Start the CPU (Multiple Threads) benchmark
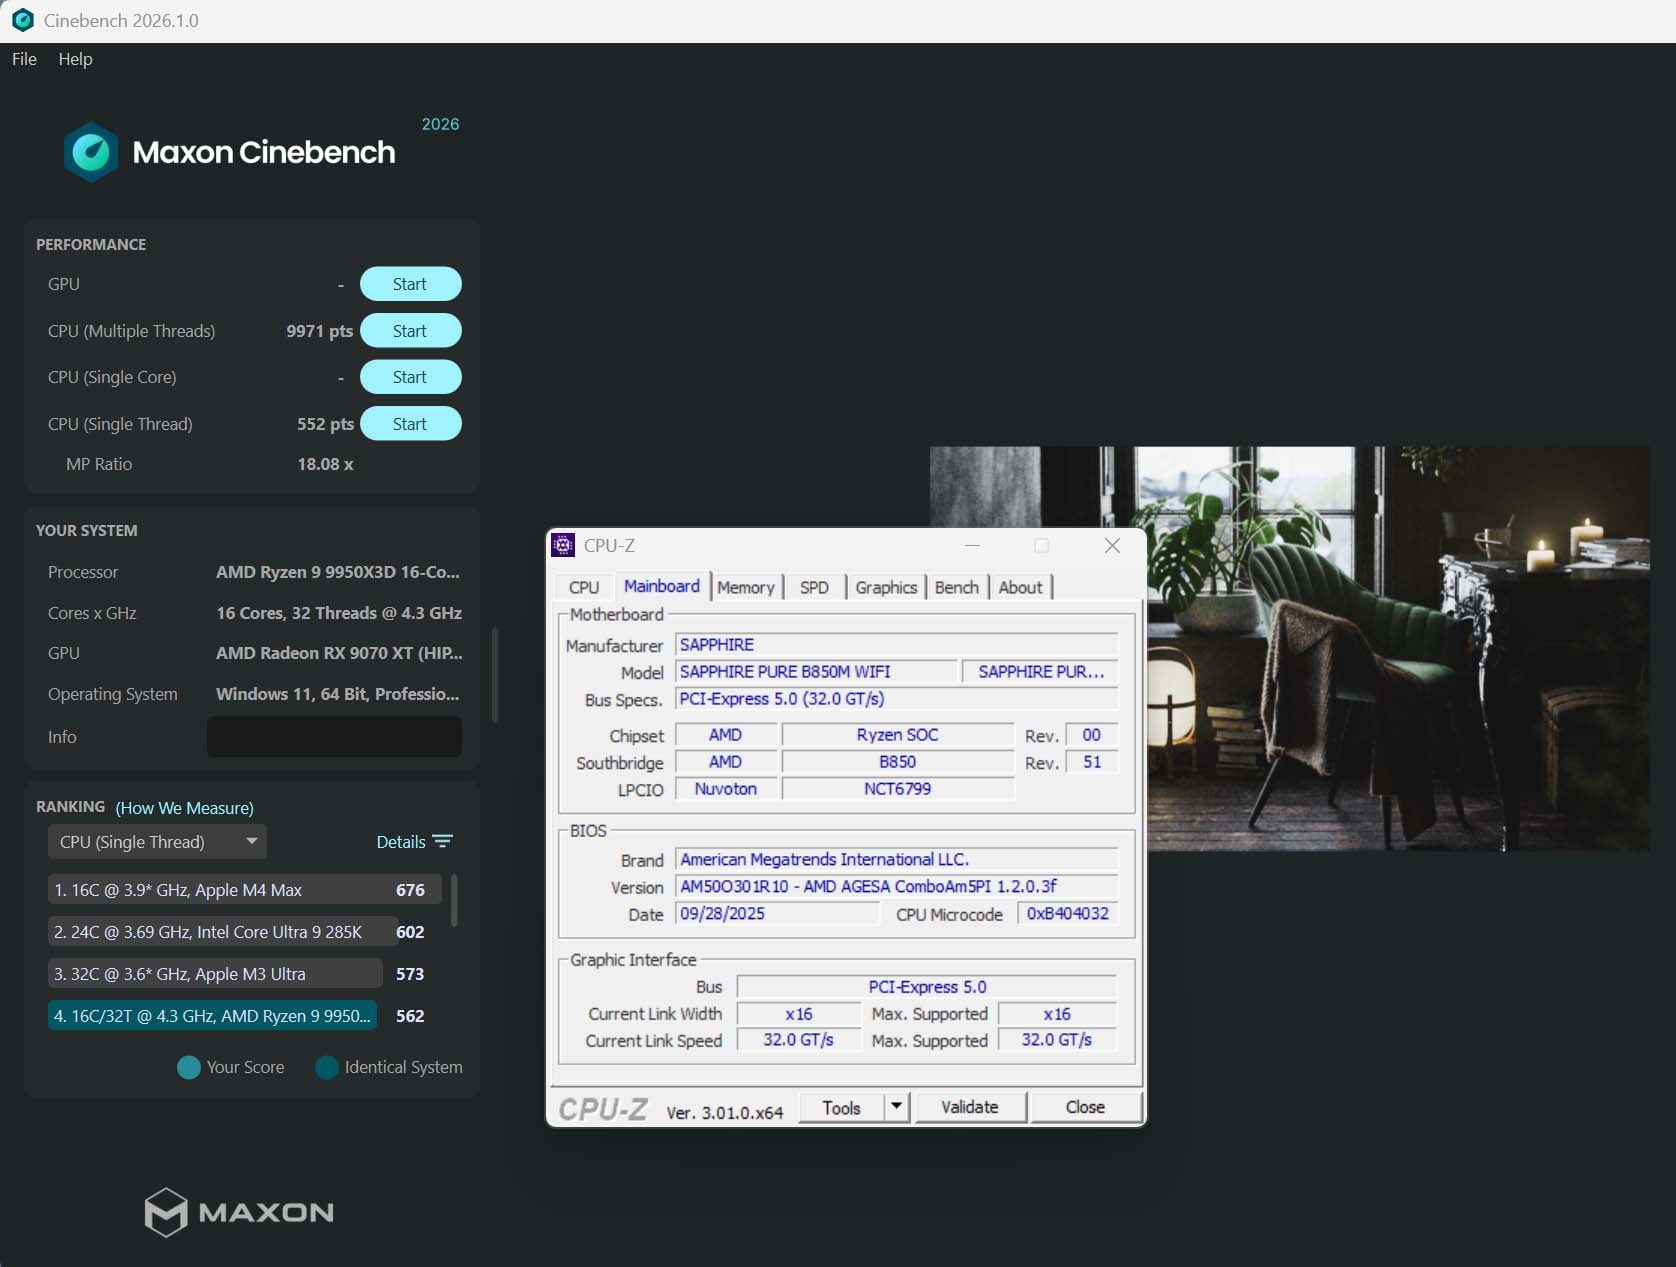Screen dimensions: 1676x1267 point(410,331)
